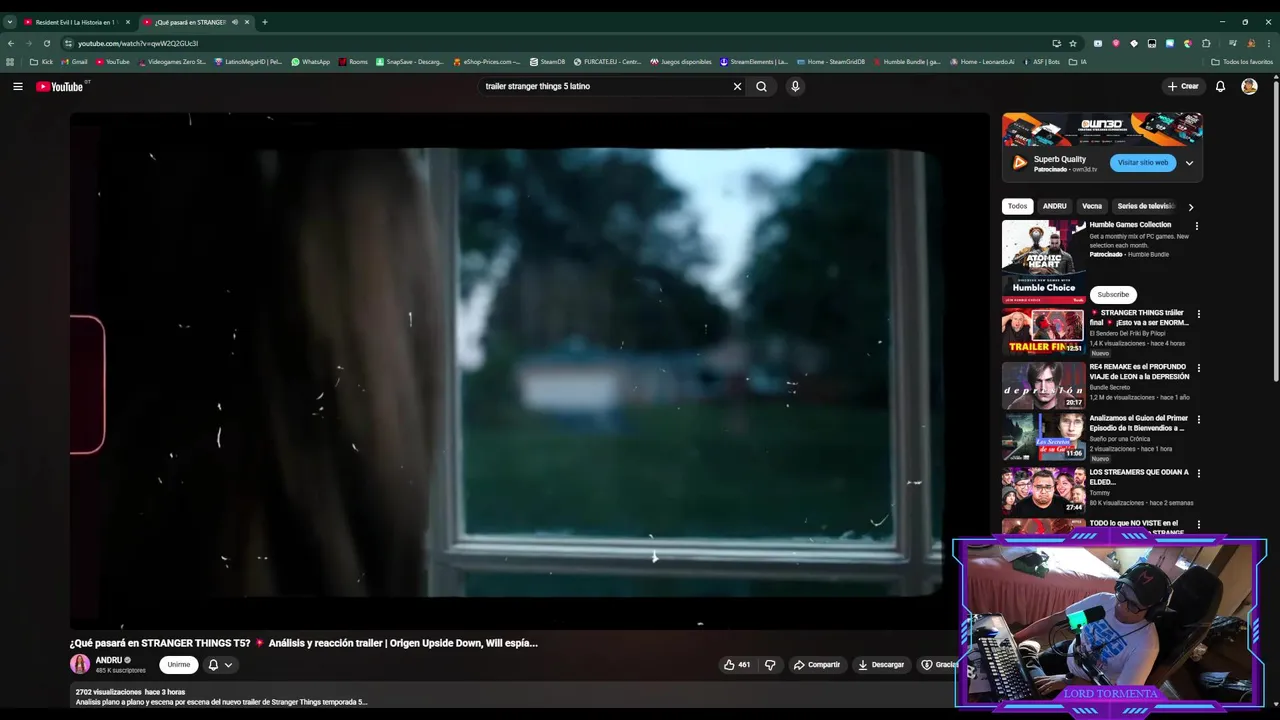Open the Analizamos el Guion video thumbnail
This screenshot has width=1280, height=720.
pos(1043,437)
